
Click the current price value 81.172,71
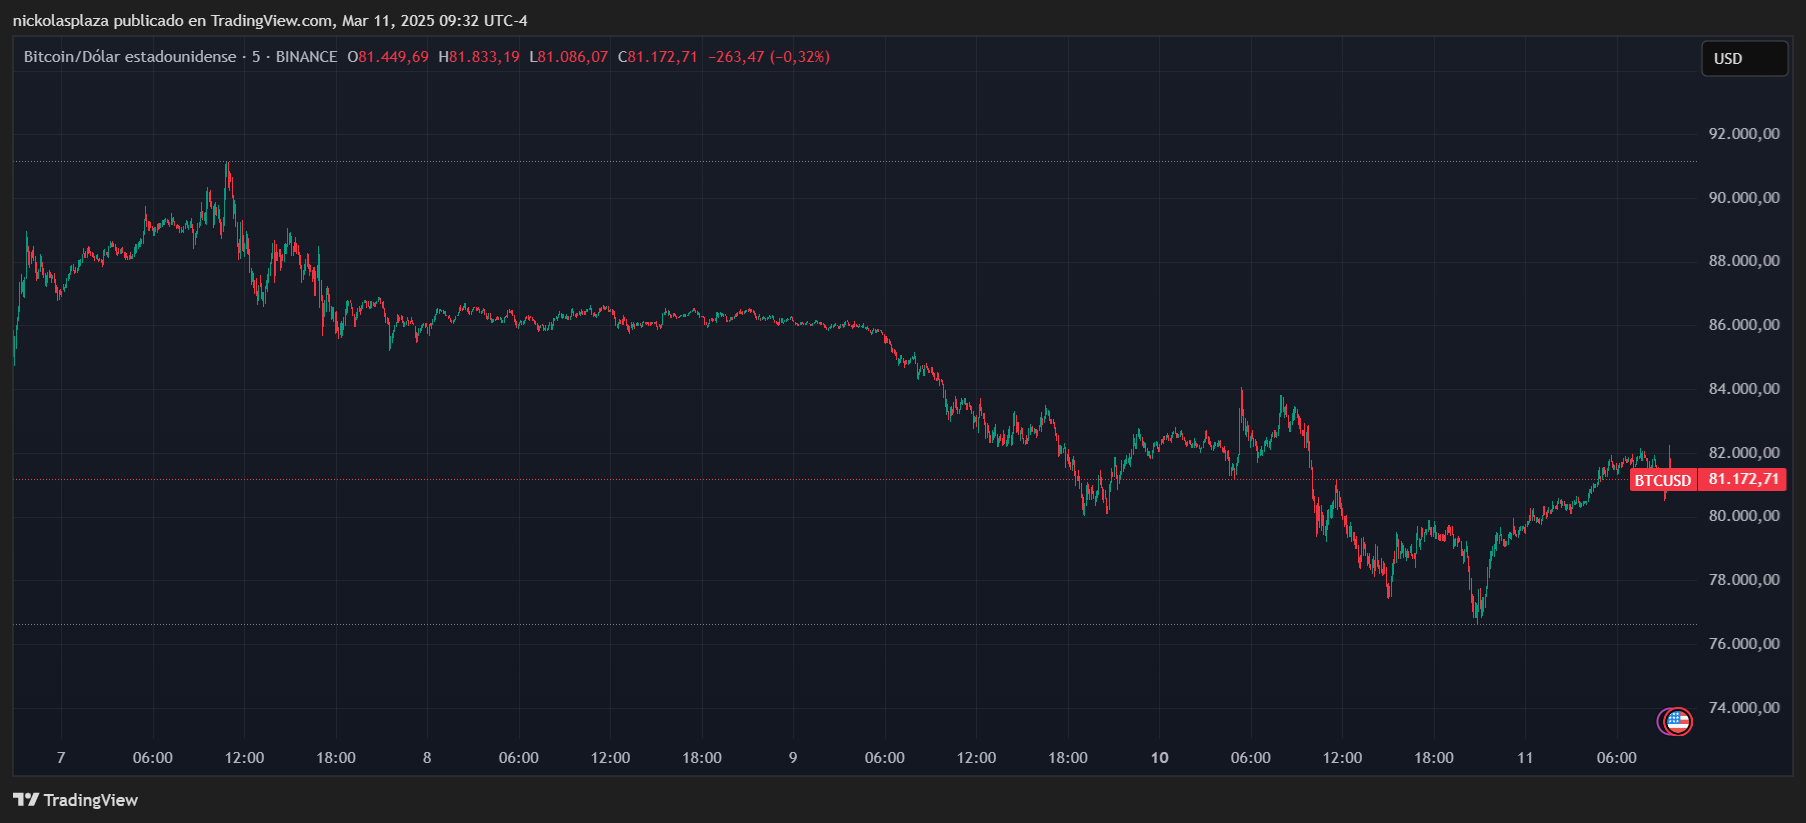coord(1744,480)
